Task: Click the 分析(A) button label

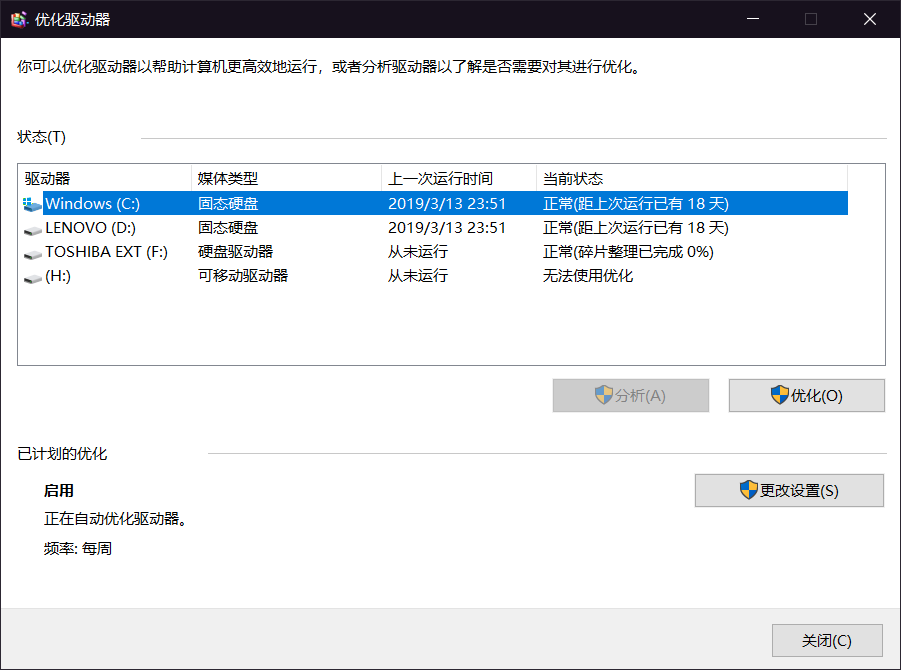Action: coord(640,395)
